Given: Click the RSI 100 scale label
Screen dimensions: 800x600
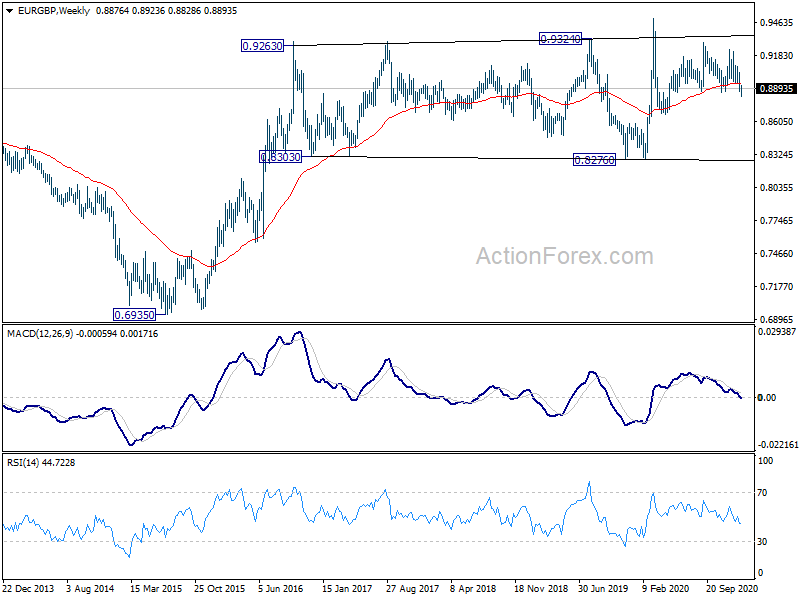Looking at the screenshot, I should [766, 461].
